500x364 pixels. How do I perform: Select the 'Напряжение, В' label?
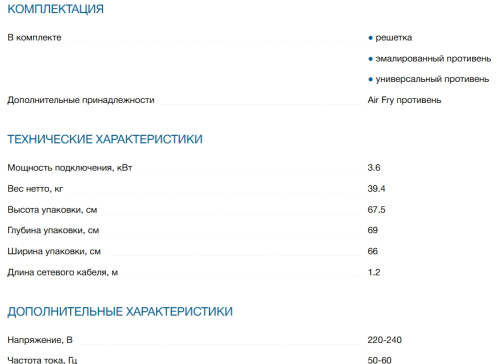point(40,340)
